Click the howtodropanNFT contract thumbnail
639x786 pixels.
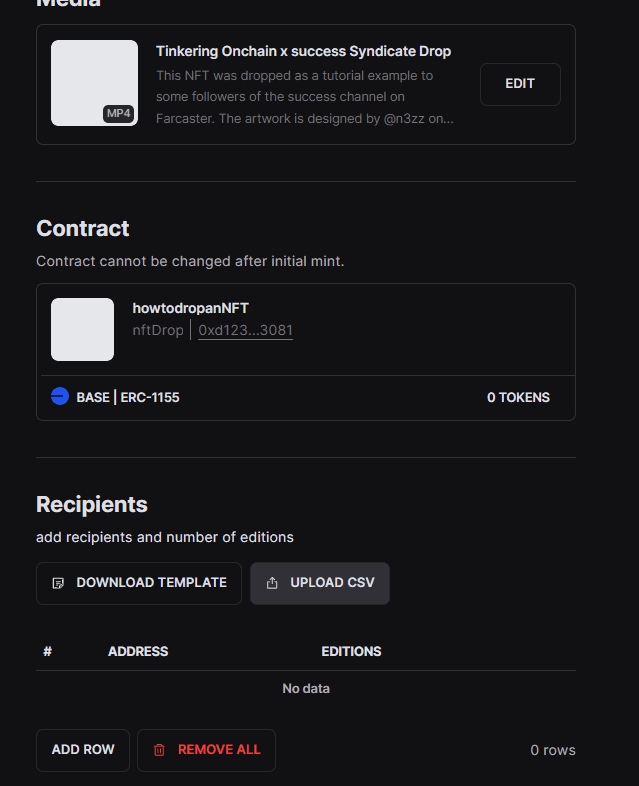[x=82, y=329]
